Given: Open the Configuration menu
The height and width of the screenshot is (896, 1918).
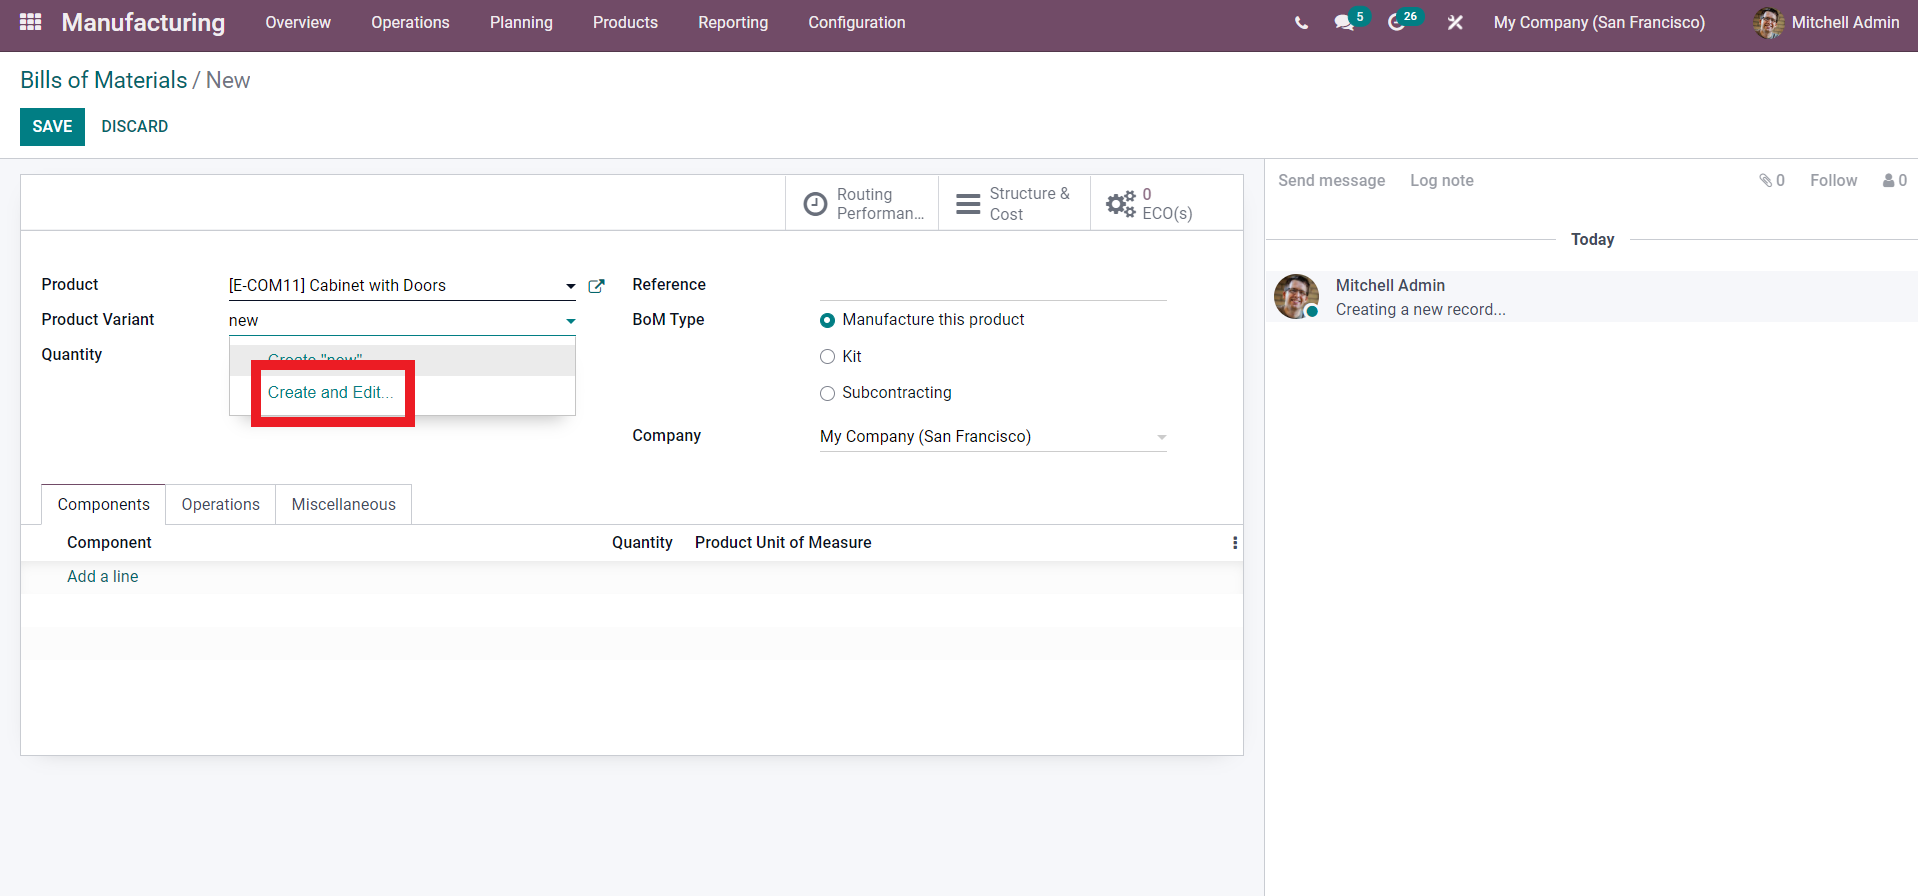Looking at the screenshot, I should point(856,23).
